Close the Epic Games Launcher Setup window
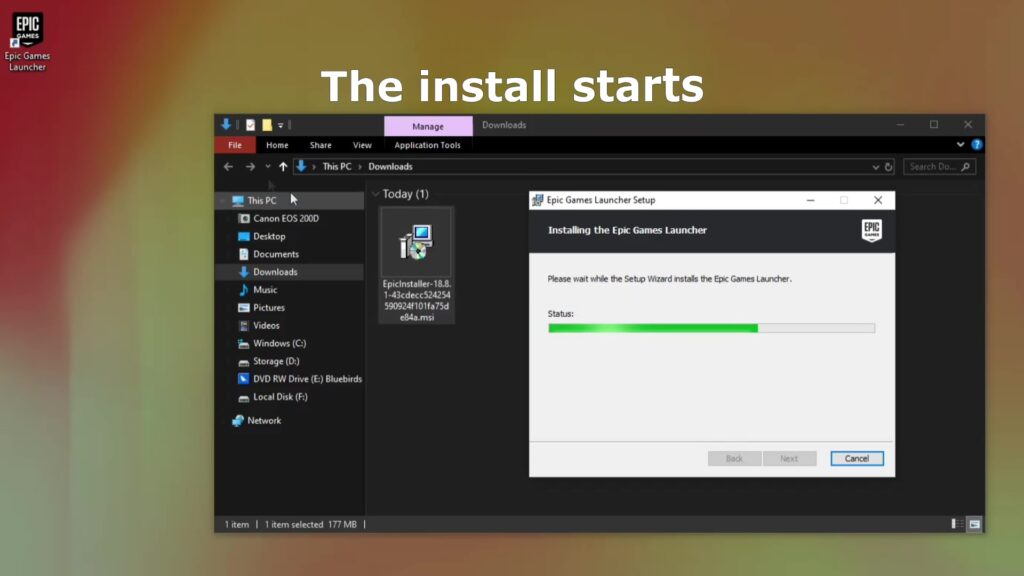Viewport: 1024px width, 576px height. (878, 200)
